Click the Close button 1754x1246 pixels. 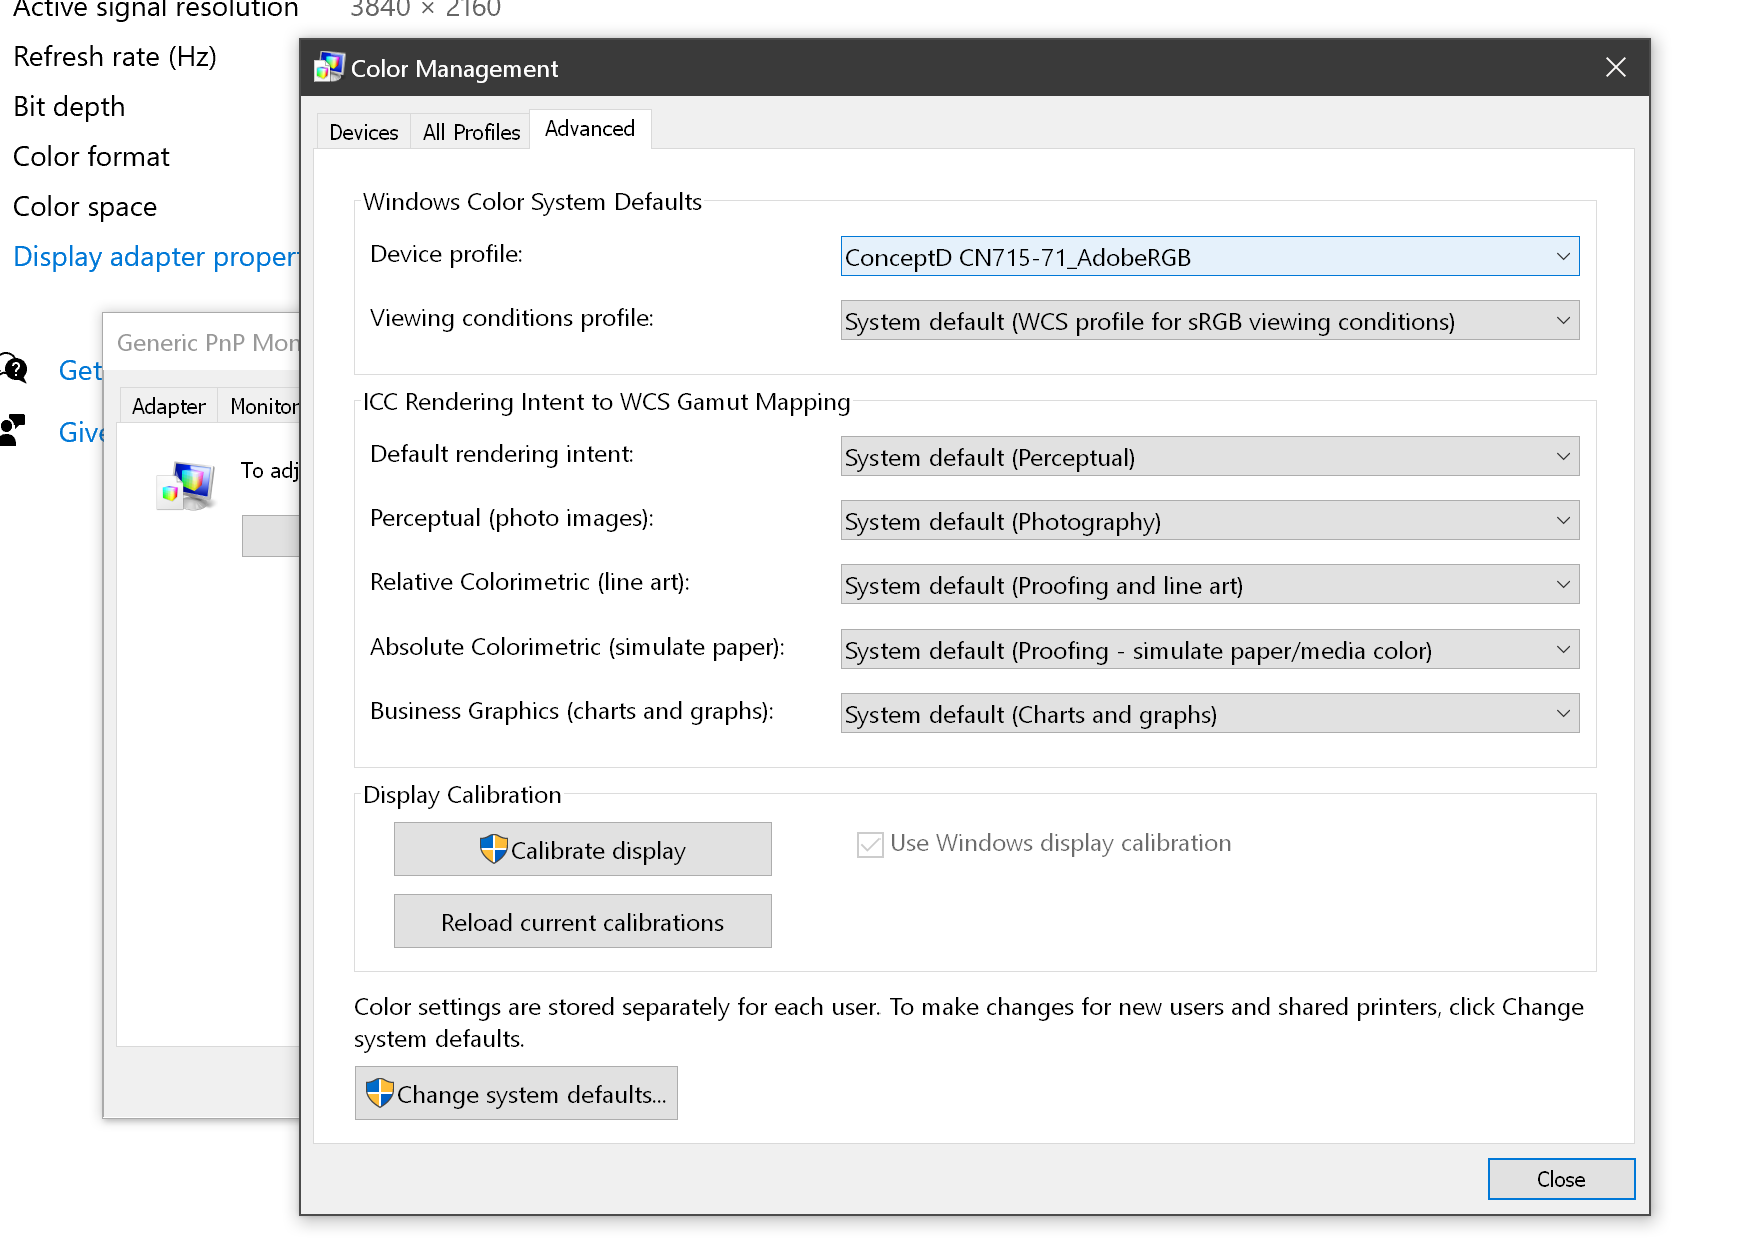coord(1561,1179)
